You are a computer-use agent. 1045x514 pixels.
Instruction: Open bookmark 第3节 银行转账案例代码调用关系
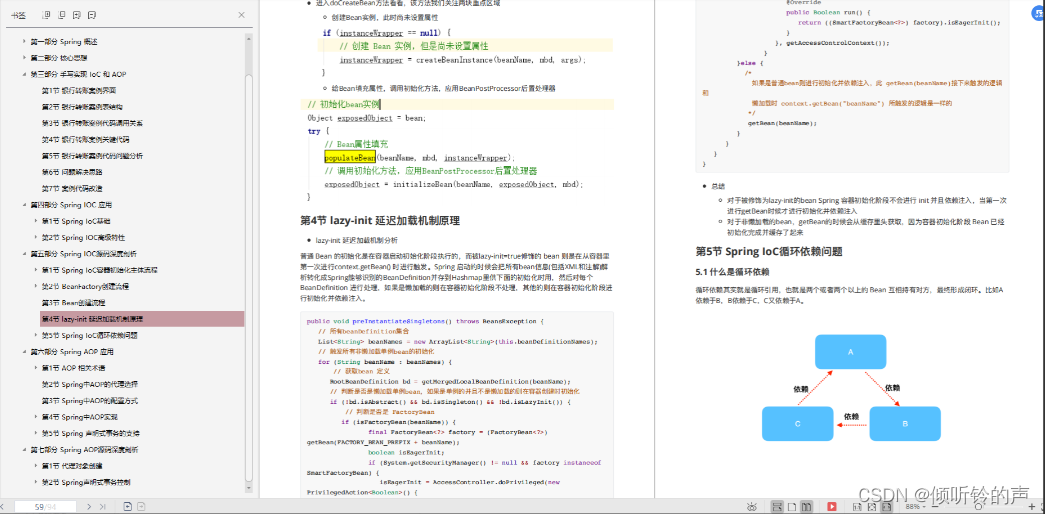pyautogui.click(x=92, y=123)
